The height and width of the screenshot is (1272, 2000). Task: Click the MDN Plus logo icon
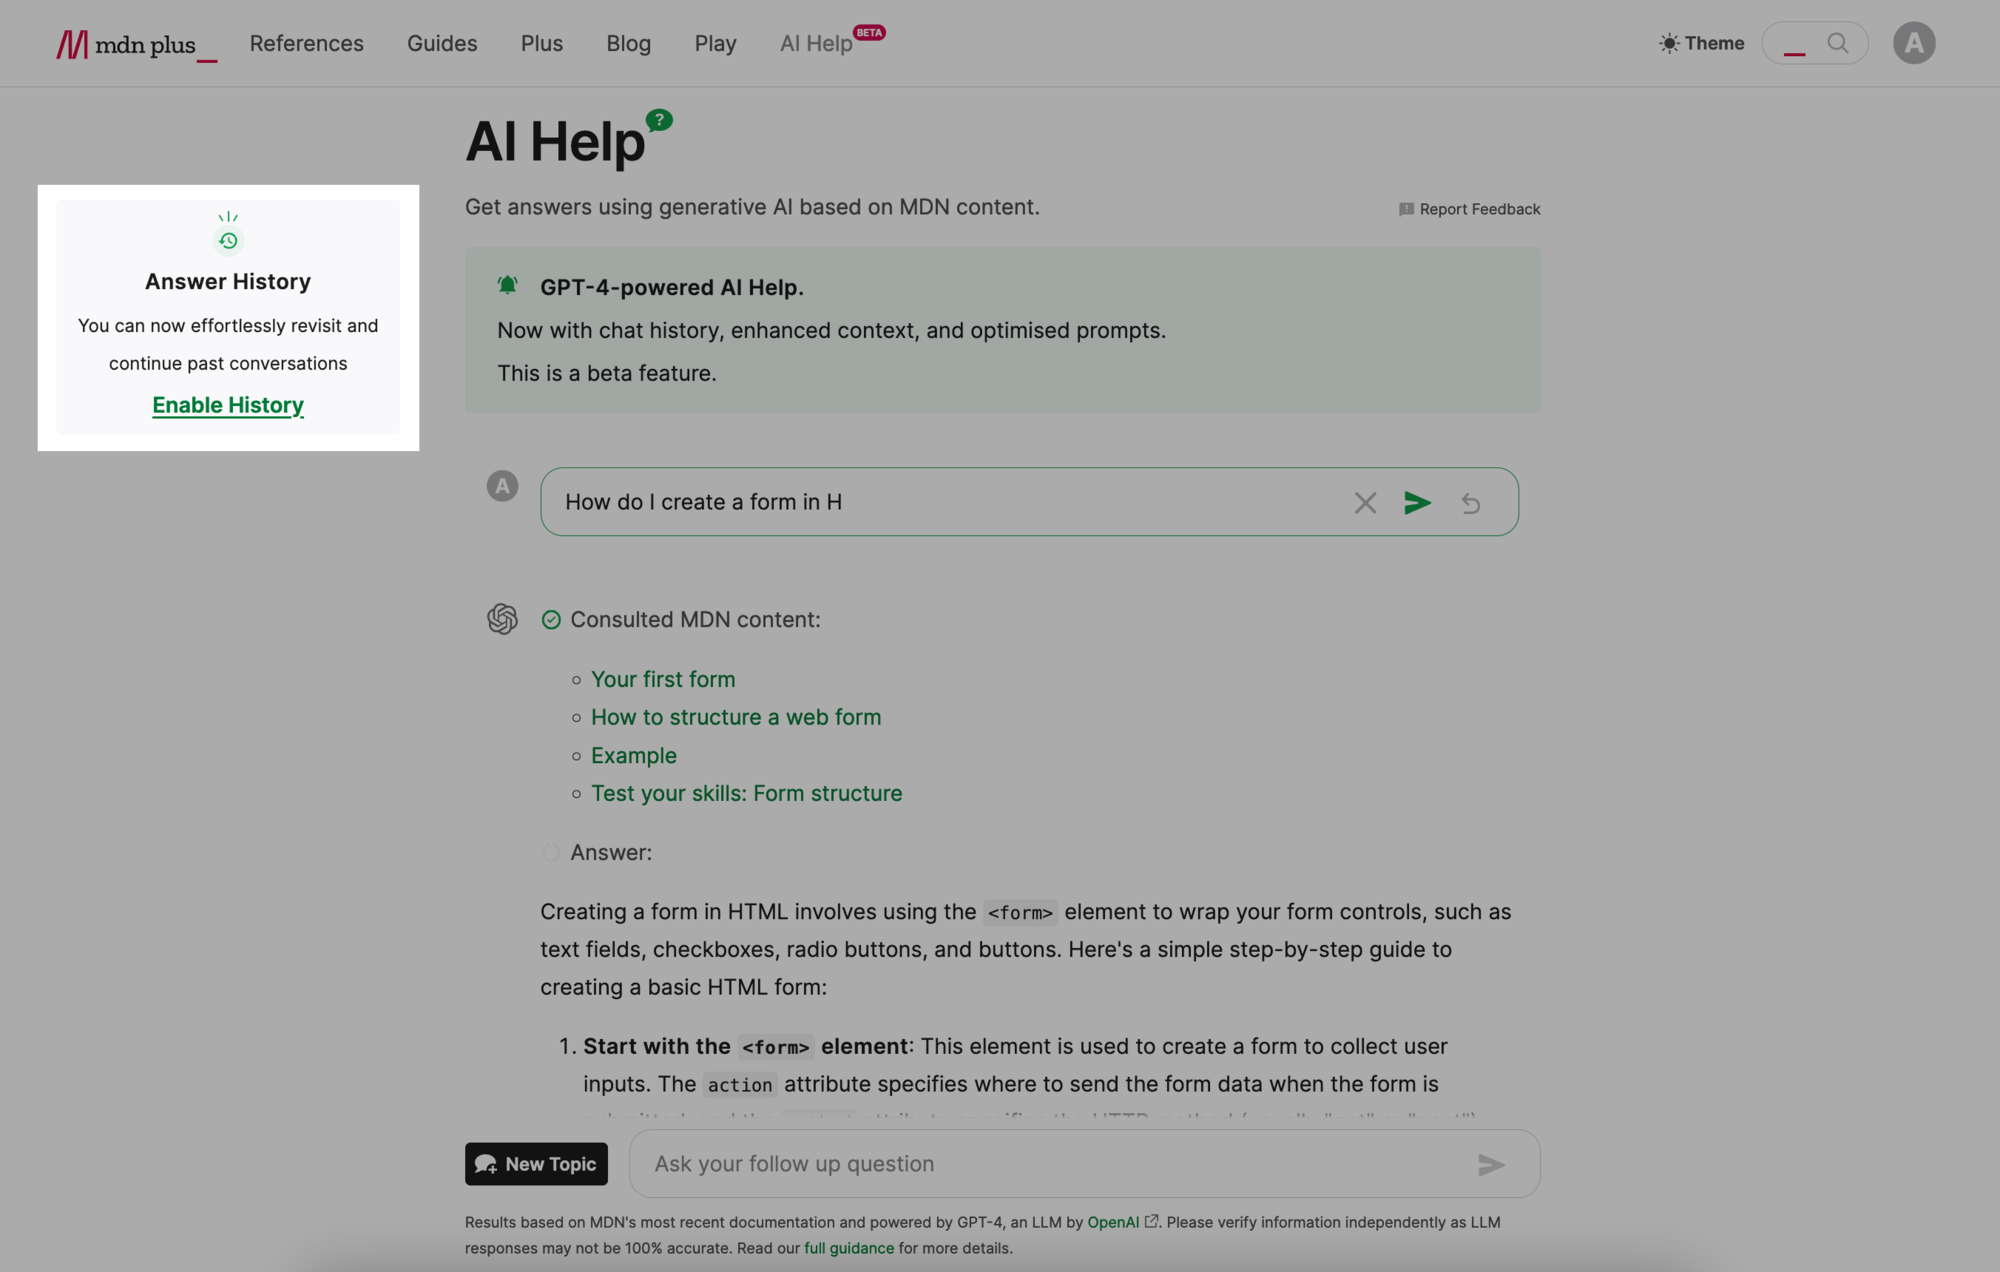pos(70,44)
